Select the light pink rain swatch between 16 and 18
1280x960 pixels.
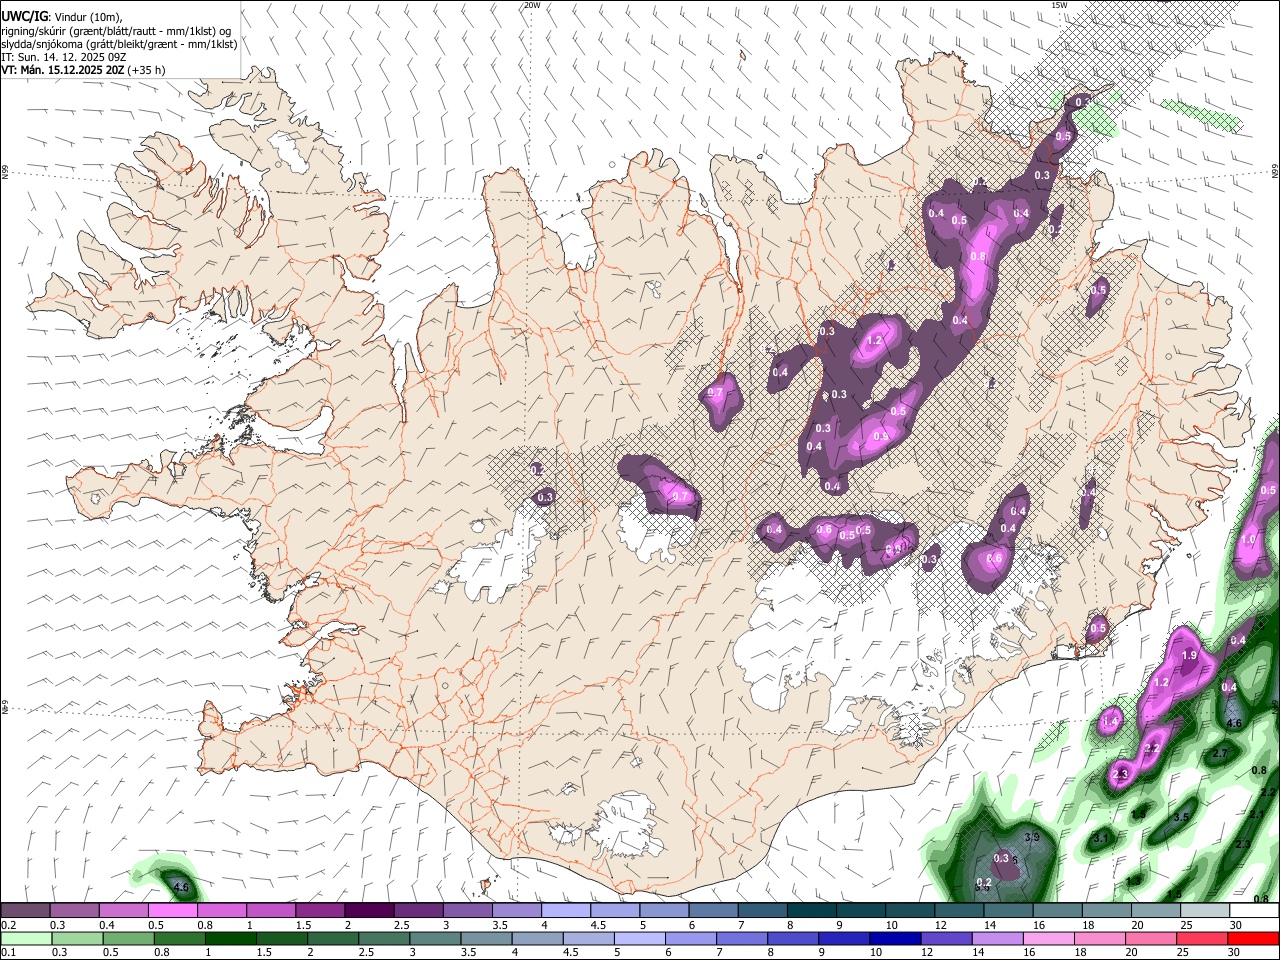point(1049,939)
